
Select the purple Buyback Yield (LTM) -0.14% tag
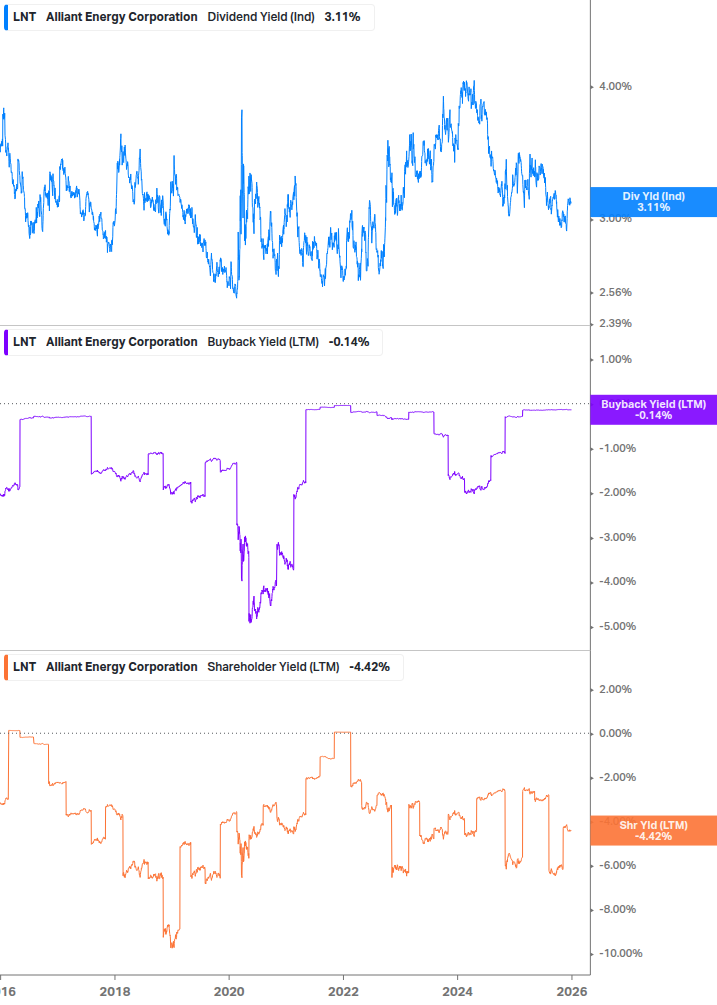click(653, 410)
